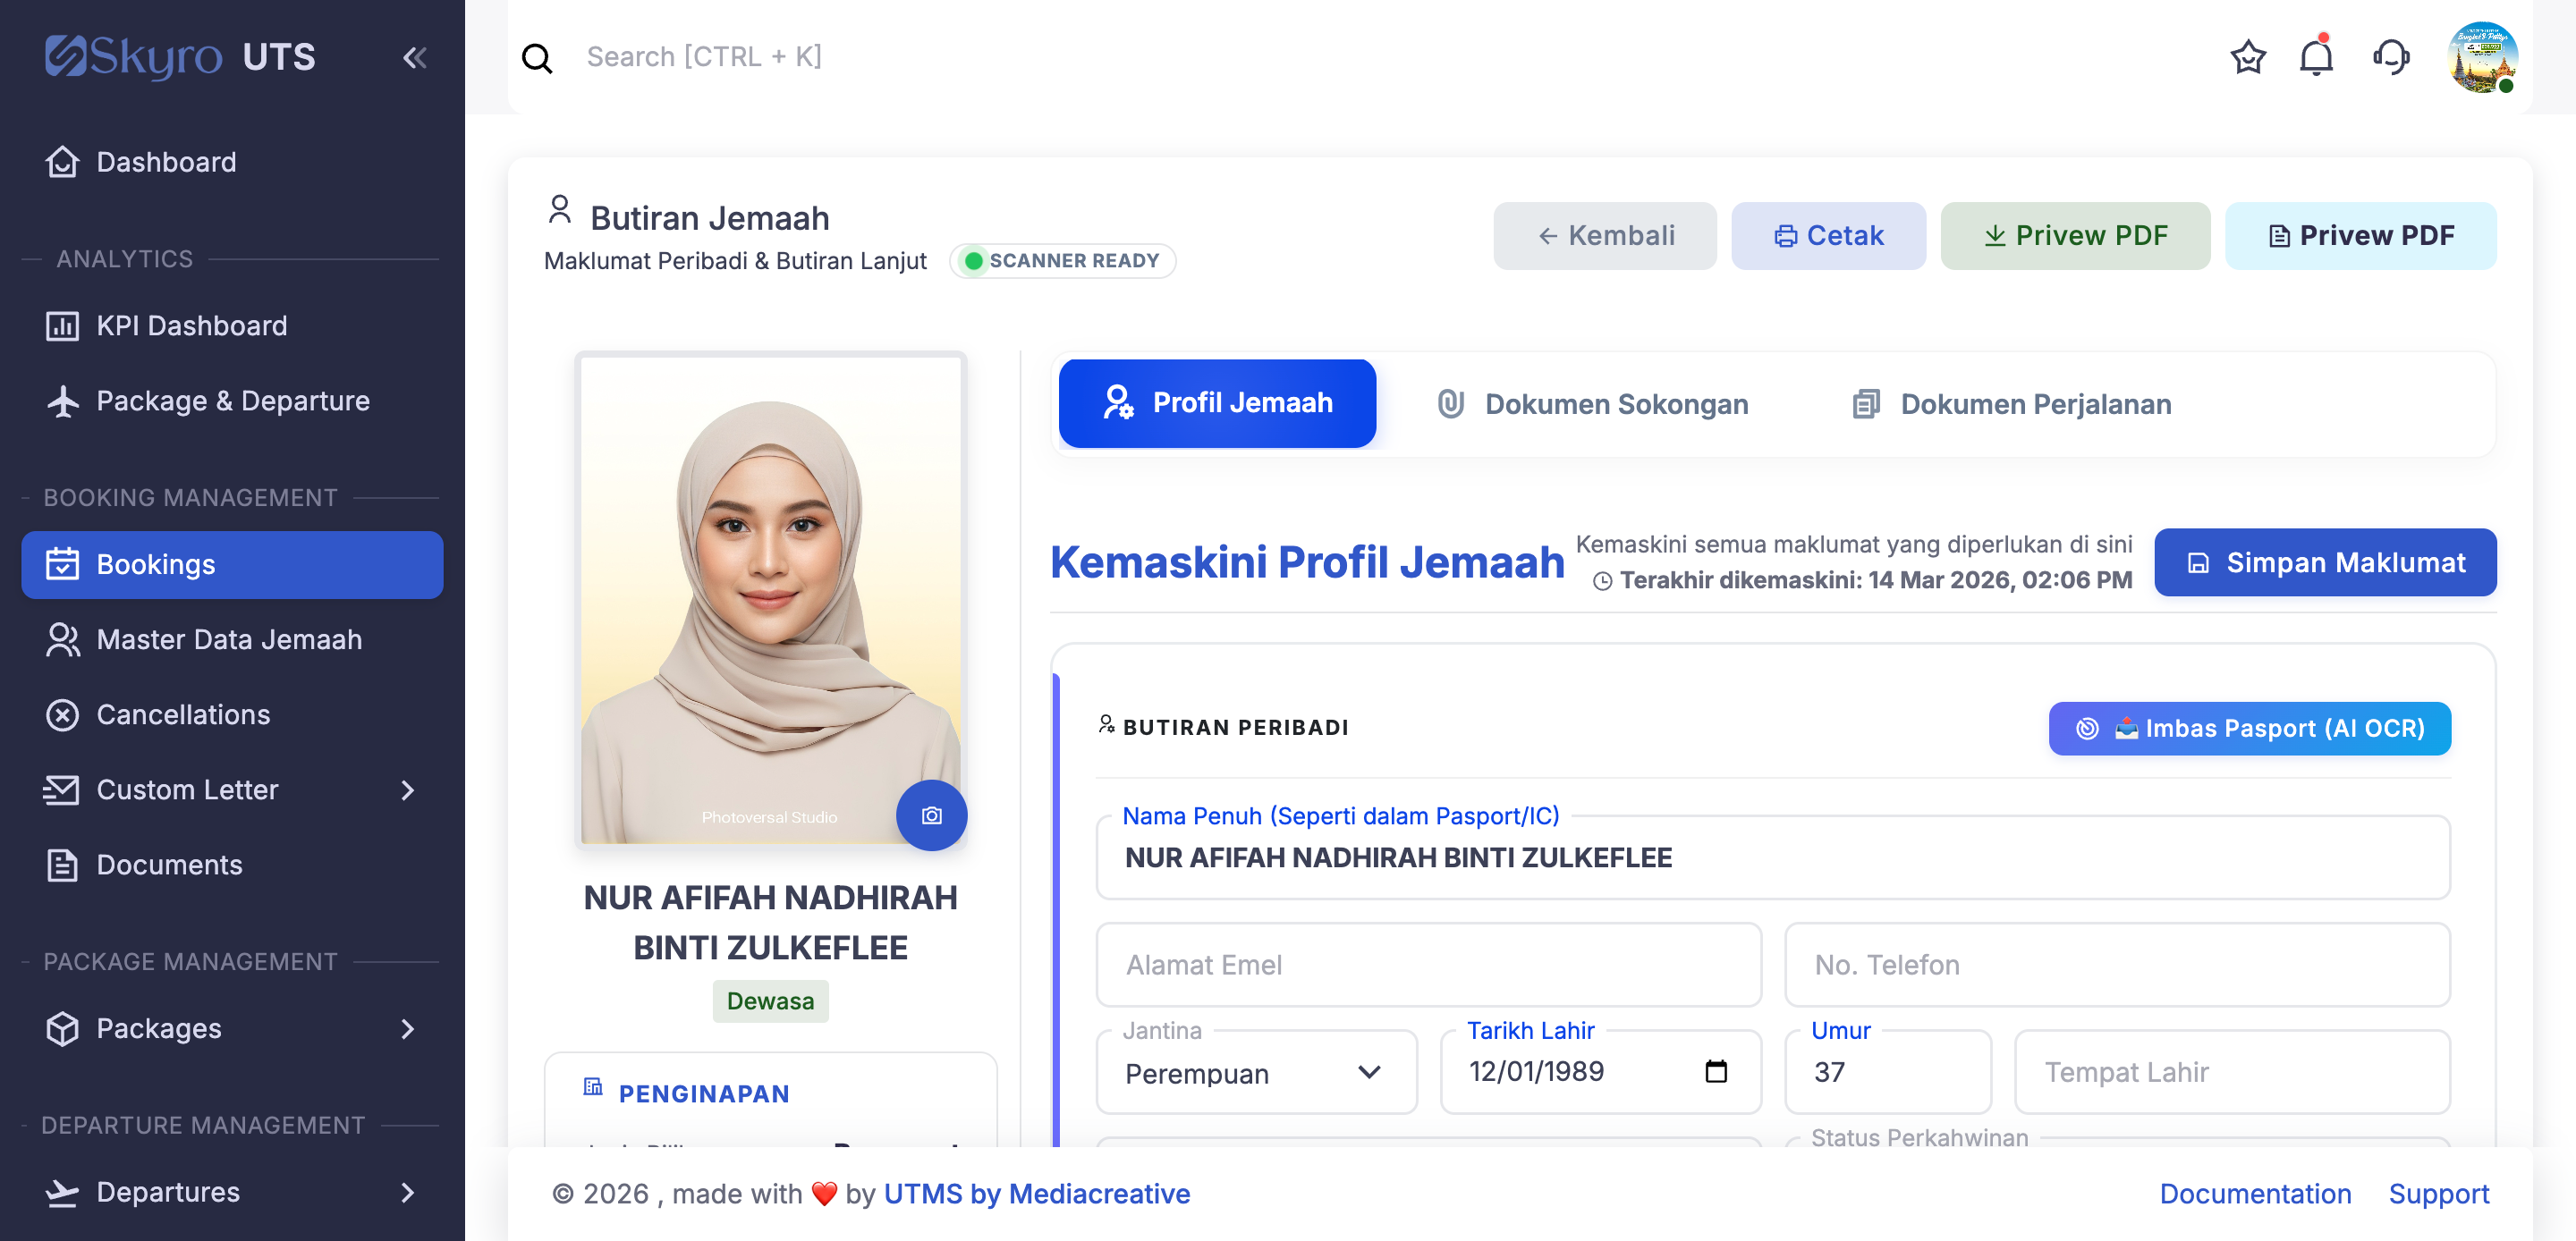Screen dimensions: 2576x1241
Task: Click the SCANNER READY status badge
Action: pyautogui.click(x=1061, y=261)
